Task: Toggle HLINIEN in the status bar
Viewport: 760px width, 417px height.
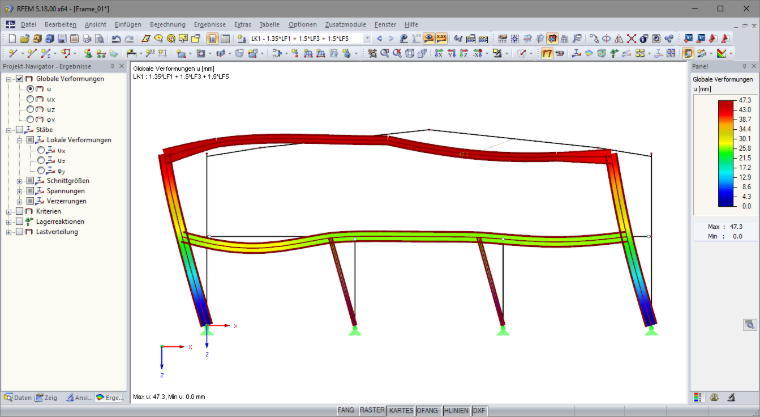Action: coord(456,410)
